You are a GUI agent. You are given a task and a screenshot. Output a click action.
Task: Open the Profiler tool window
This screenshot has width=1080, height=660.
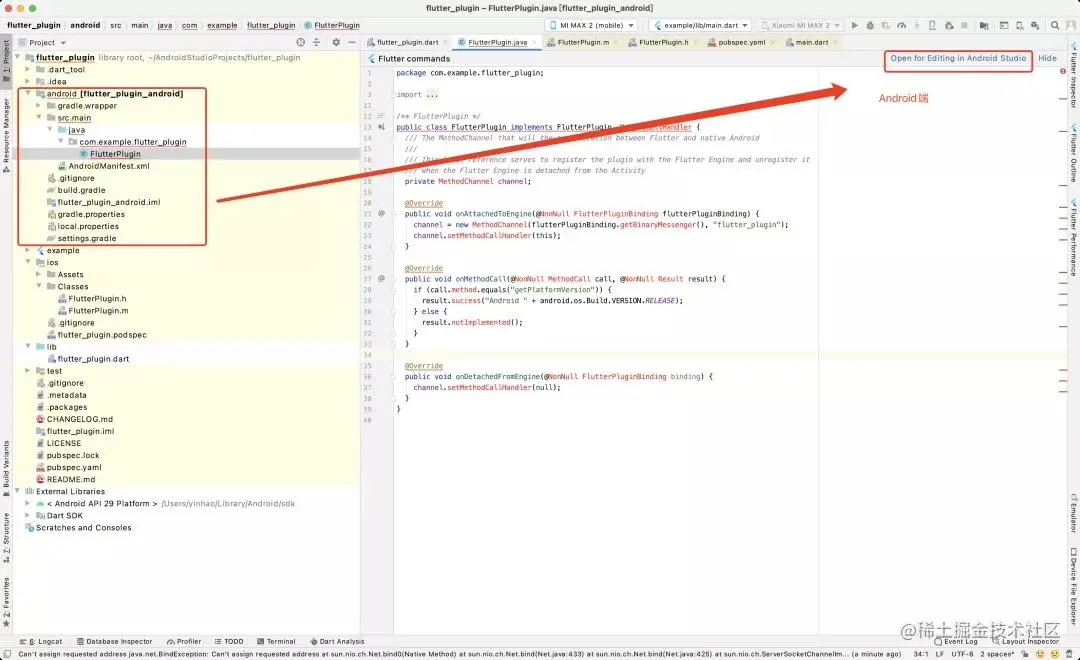point(184,641)
